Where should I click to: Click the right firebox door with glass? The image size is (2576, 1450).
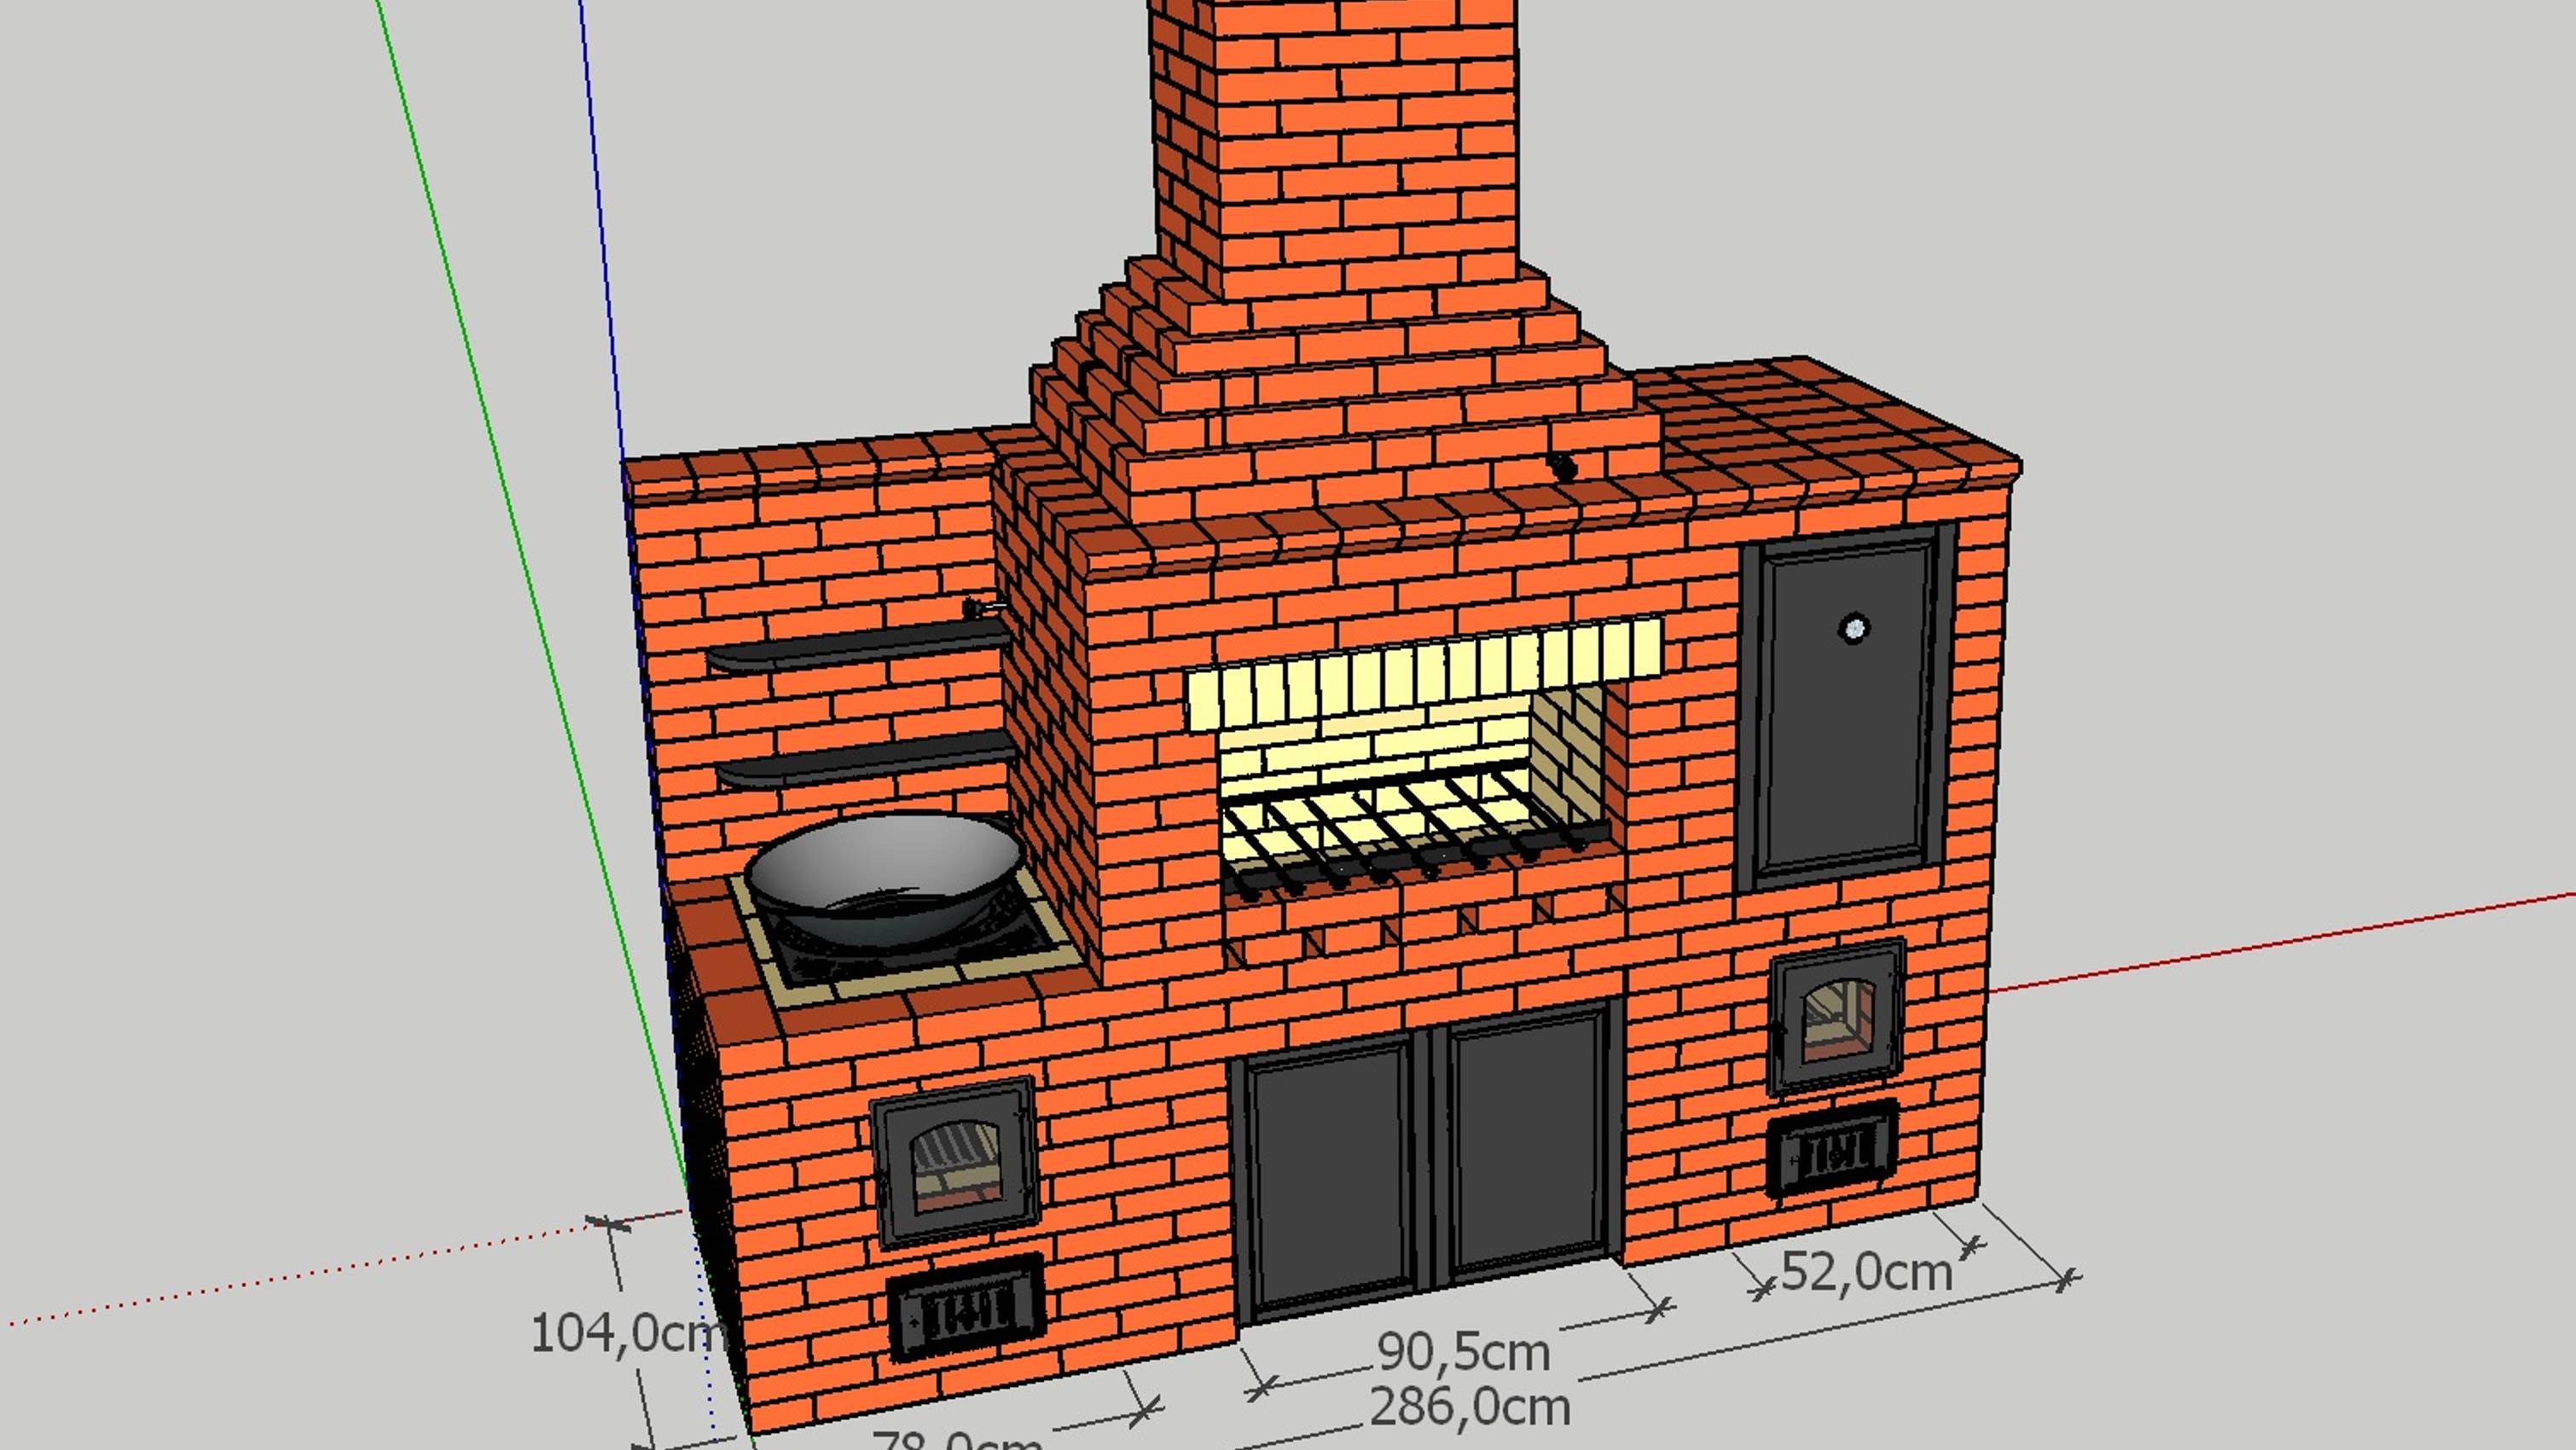[1838, 1017]
